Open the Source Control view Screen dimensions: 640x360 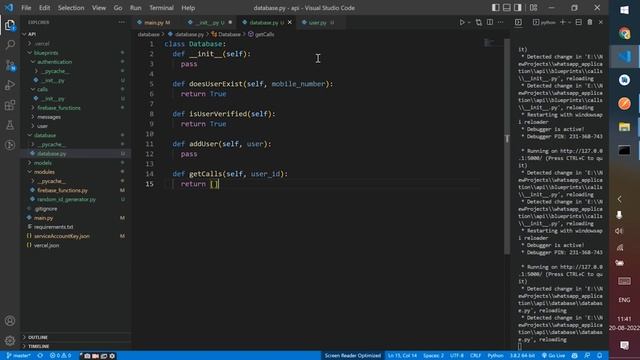point(10,64)
